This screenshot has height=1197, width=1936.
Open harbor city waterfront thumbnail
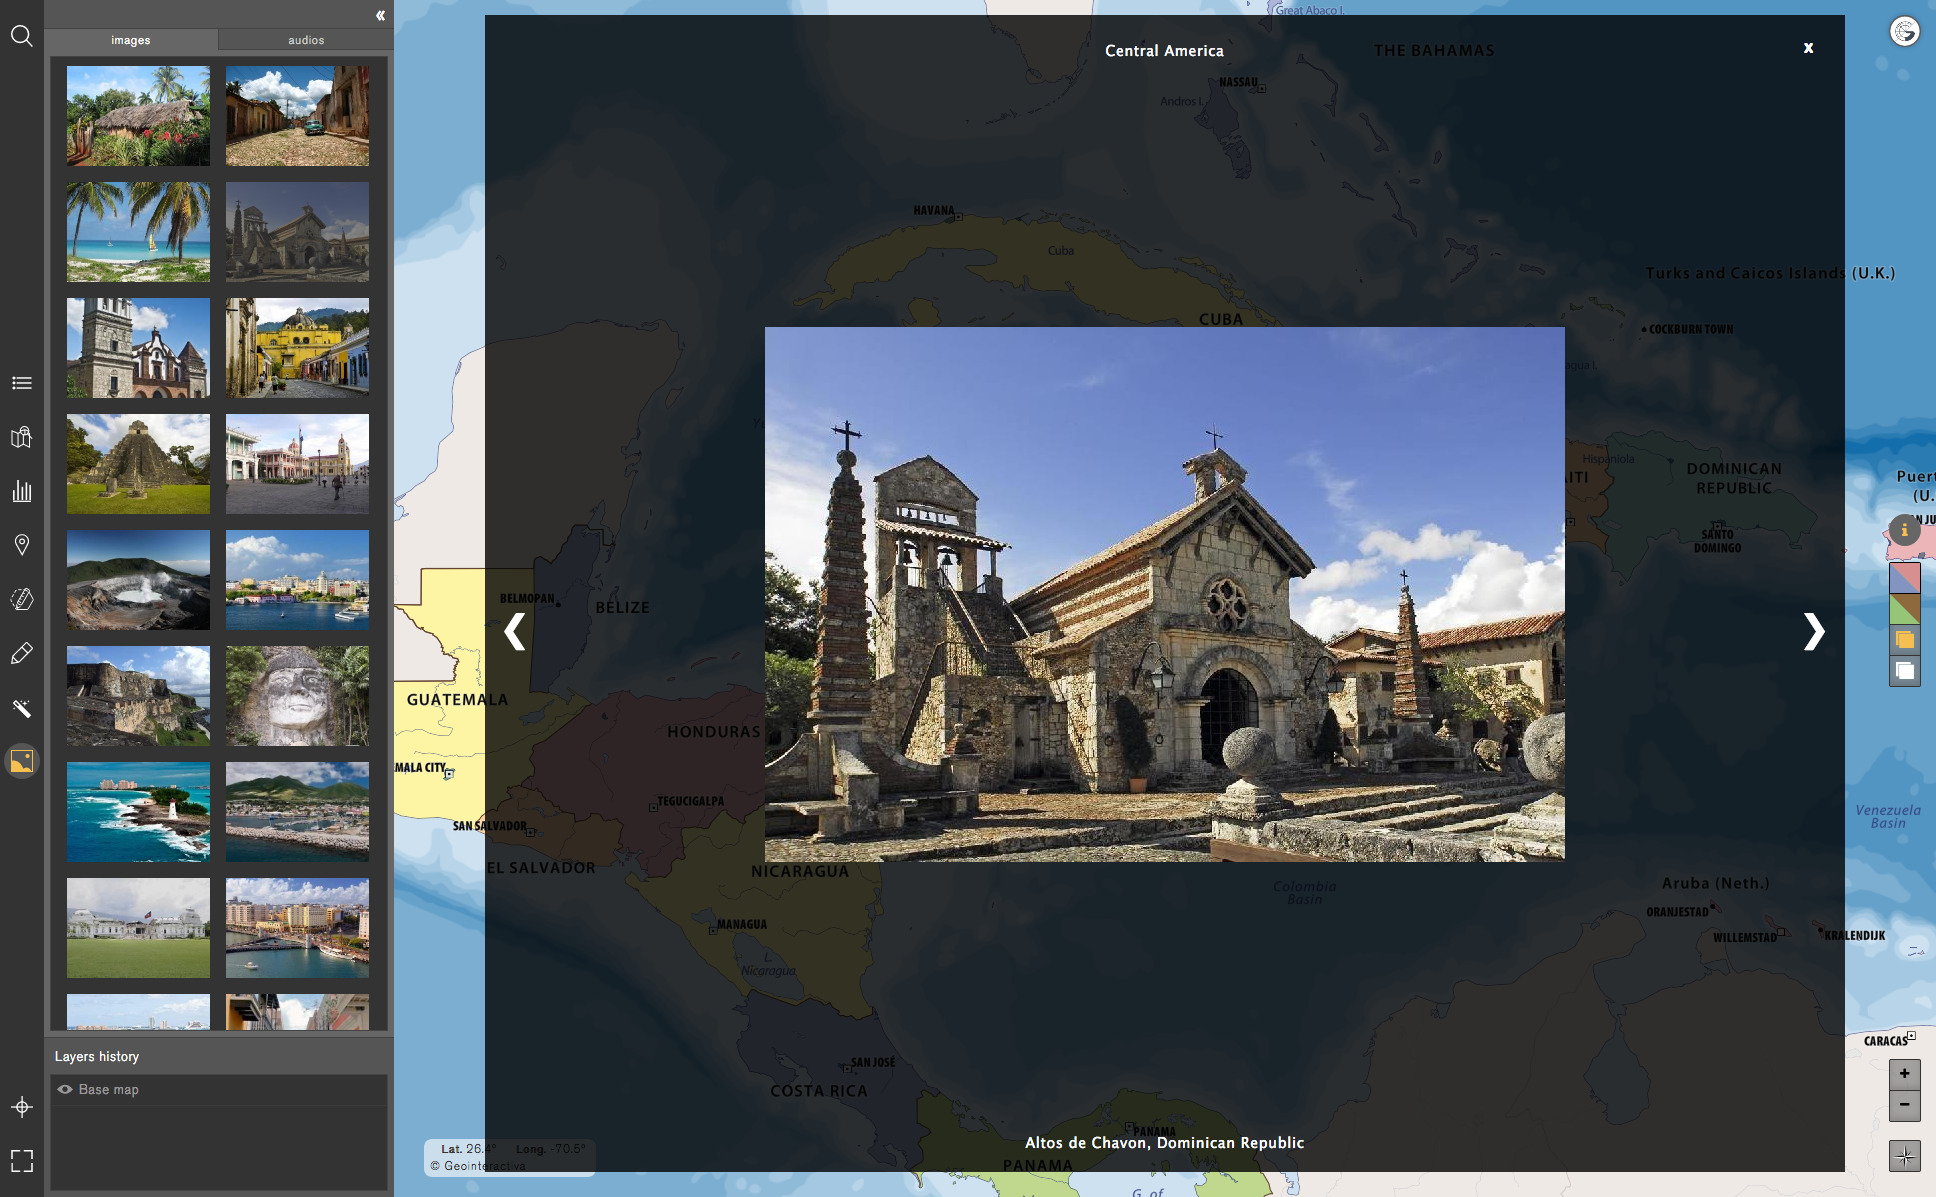pyautogui.click(x=297, y=580)
